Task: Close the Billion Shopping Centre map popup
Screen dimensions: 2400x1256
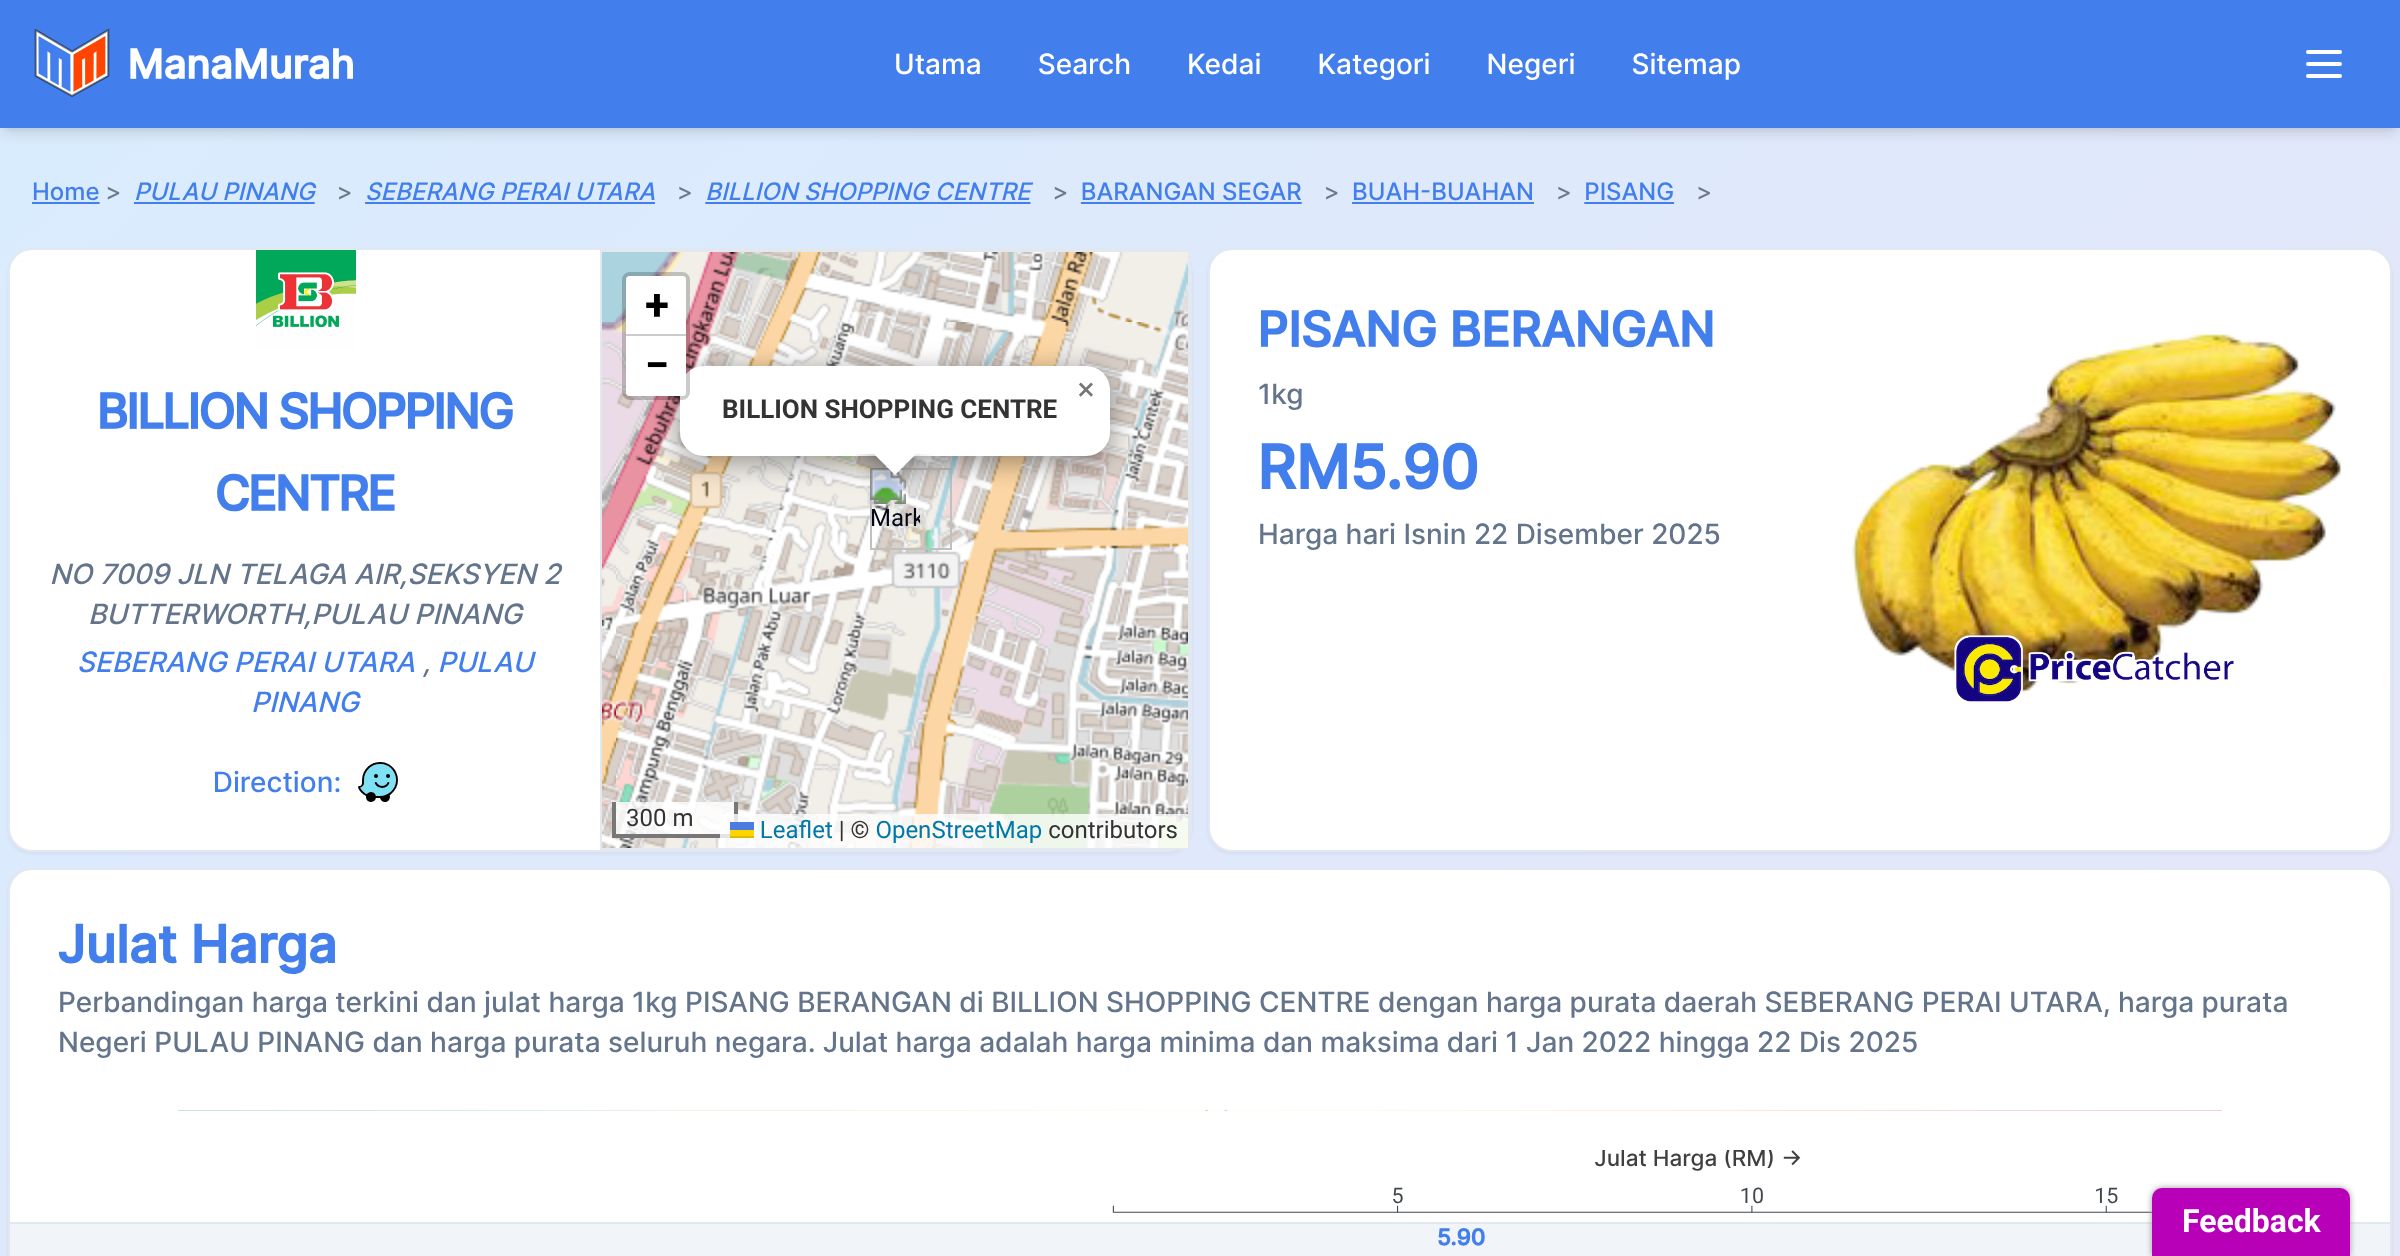Action: coord(1086,390)
